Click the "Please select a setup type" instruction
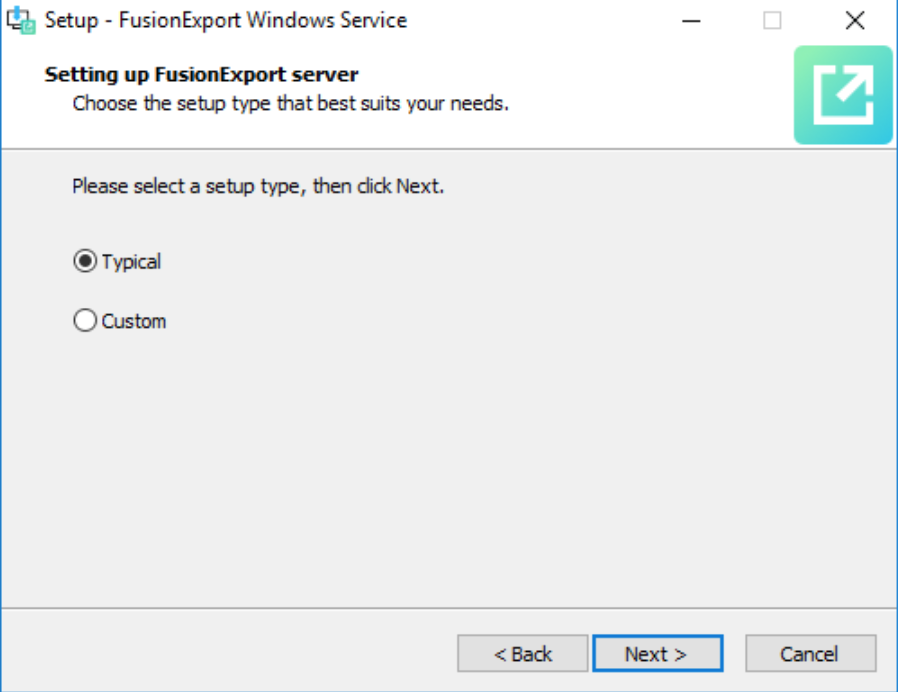This screenshot has height=692, width=898. tap(257, 186)
